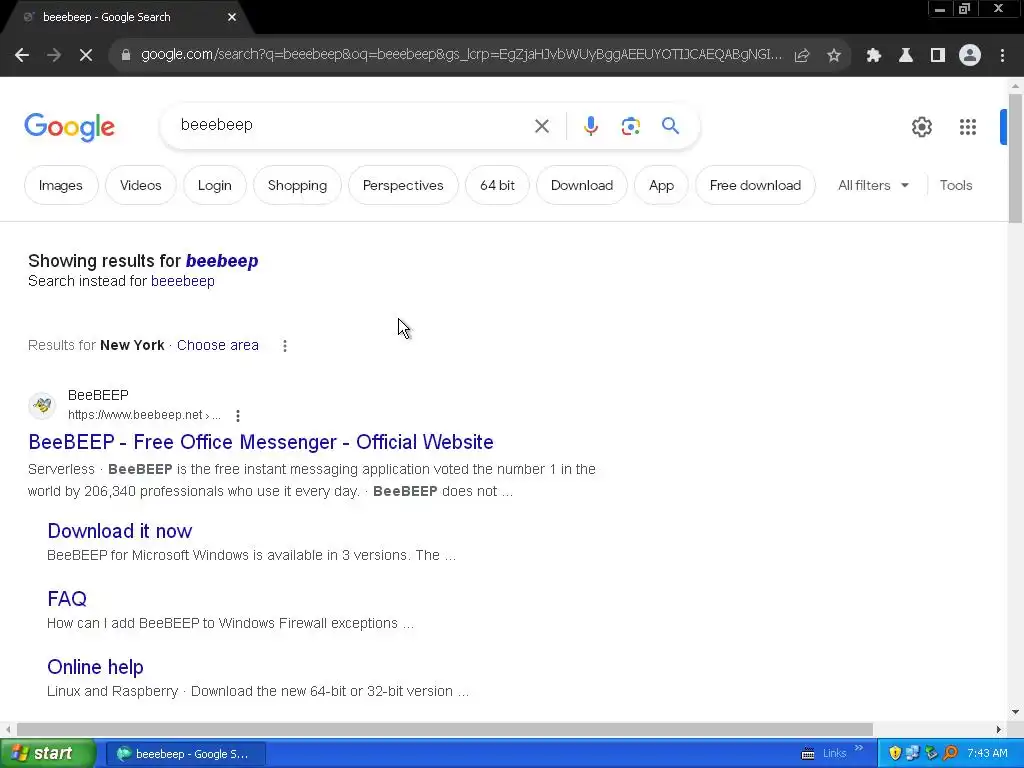Screen dimensions: 1024x768
Task: Click the padlock site info icon
Action: point(126,55)
